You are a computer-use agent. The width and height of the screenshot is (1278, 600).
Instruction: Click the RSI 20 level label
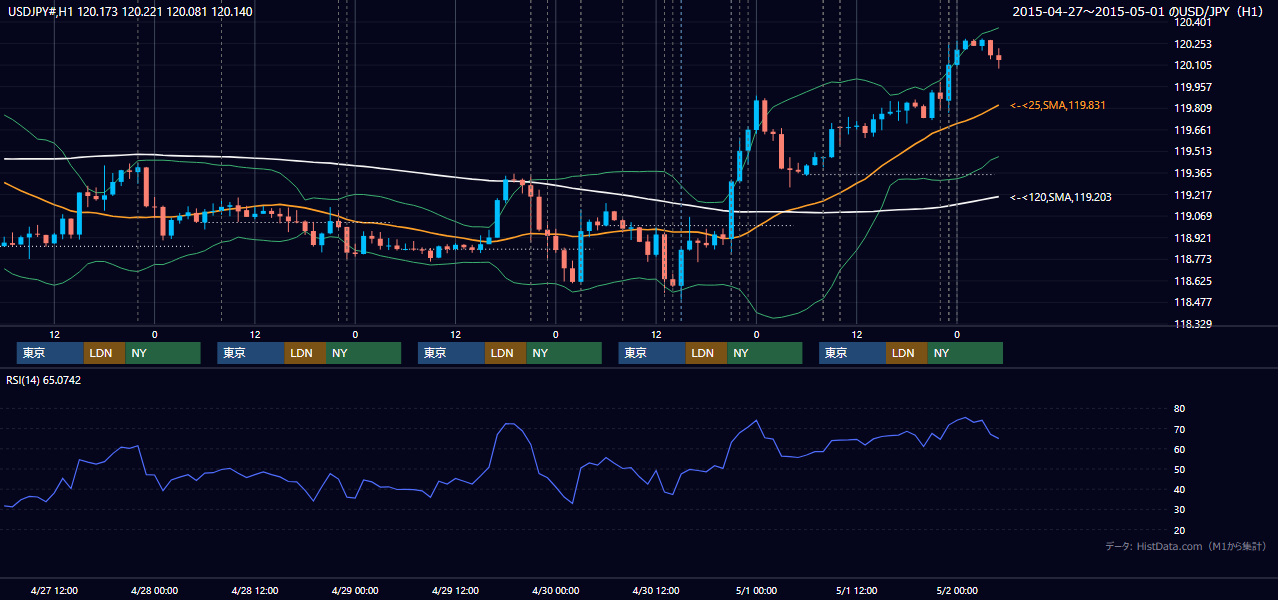click(x=1180, y=530)
